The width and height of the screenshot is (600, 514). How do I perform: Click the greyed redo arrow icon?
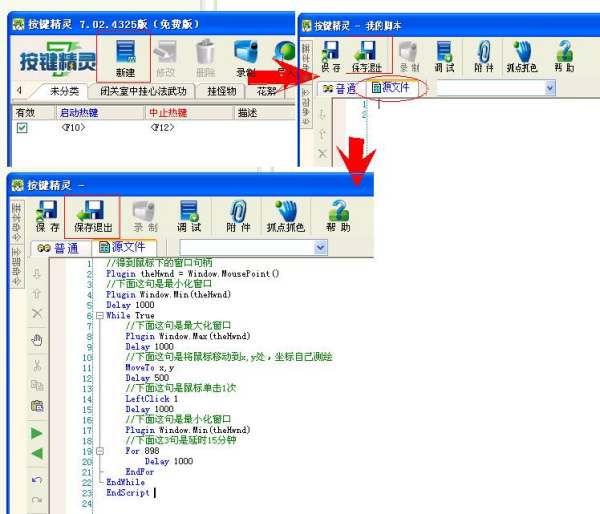37,500
